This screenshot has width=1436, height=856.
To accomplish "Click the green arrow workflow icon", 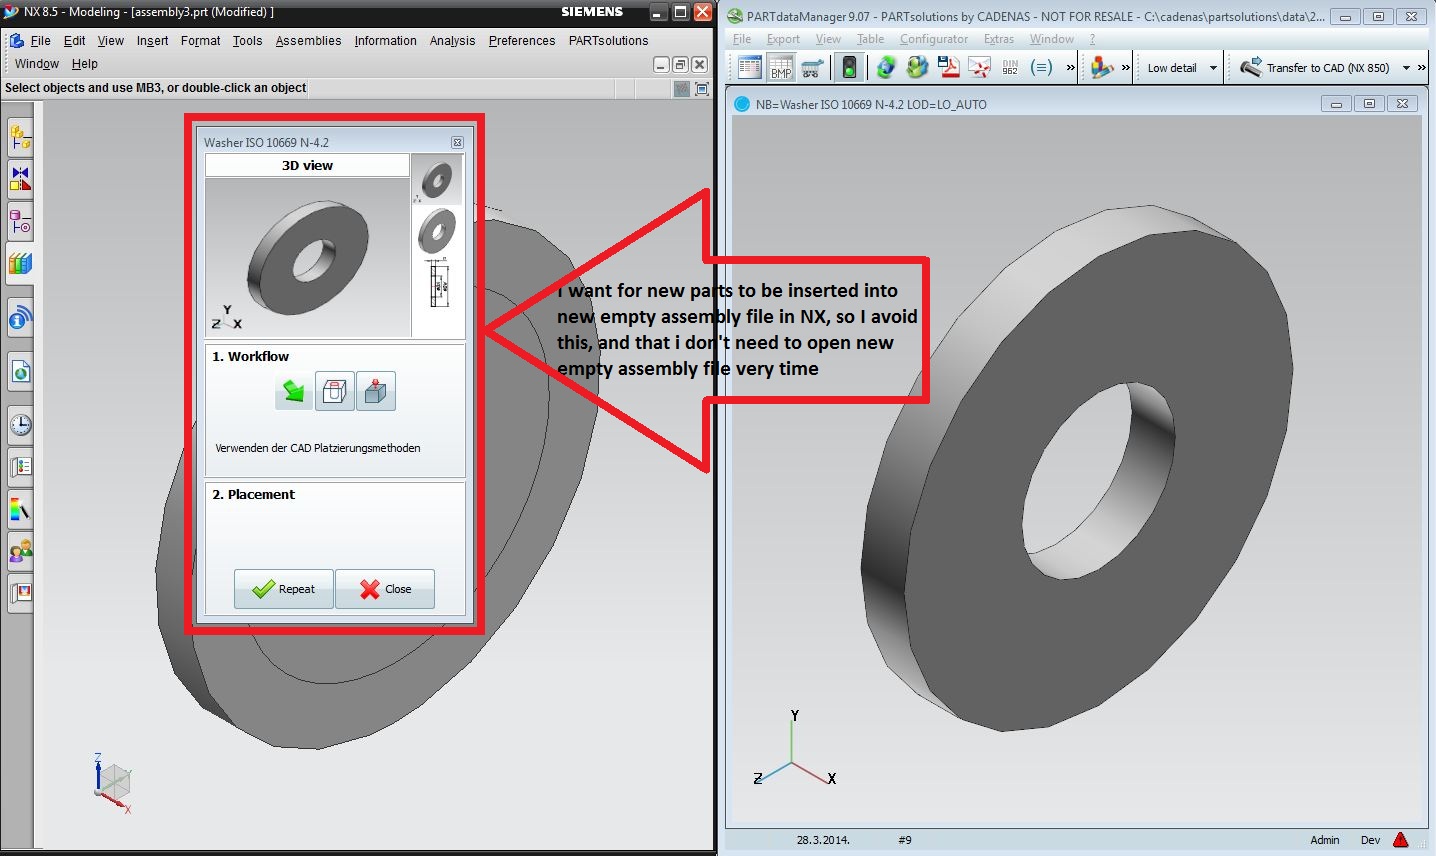I will point(294,391).
